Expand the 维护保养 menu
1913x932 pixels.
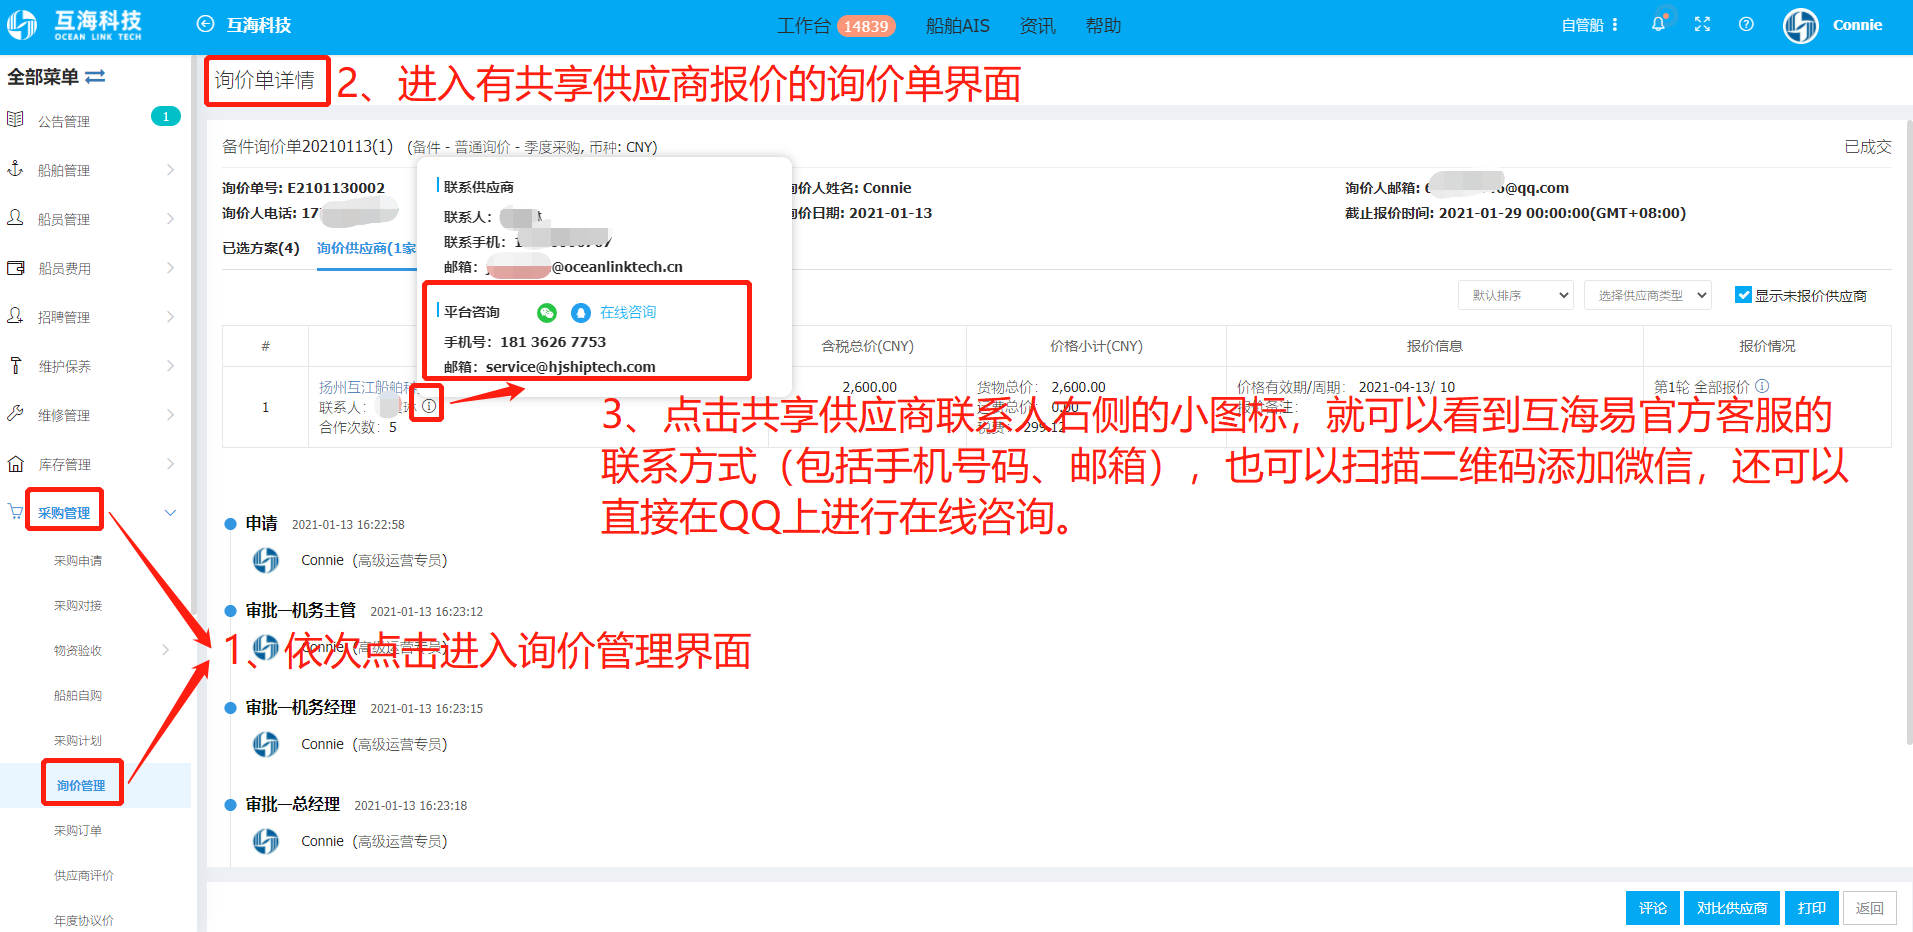[x=170, y=366]
